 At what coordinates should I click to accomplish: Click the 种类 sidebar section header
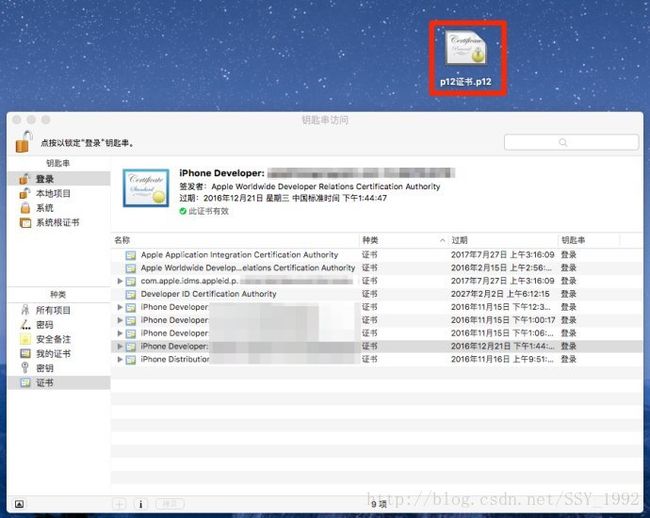[x=58, y=294]
